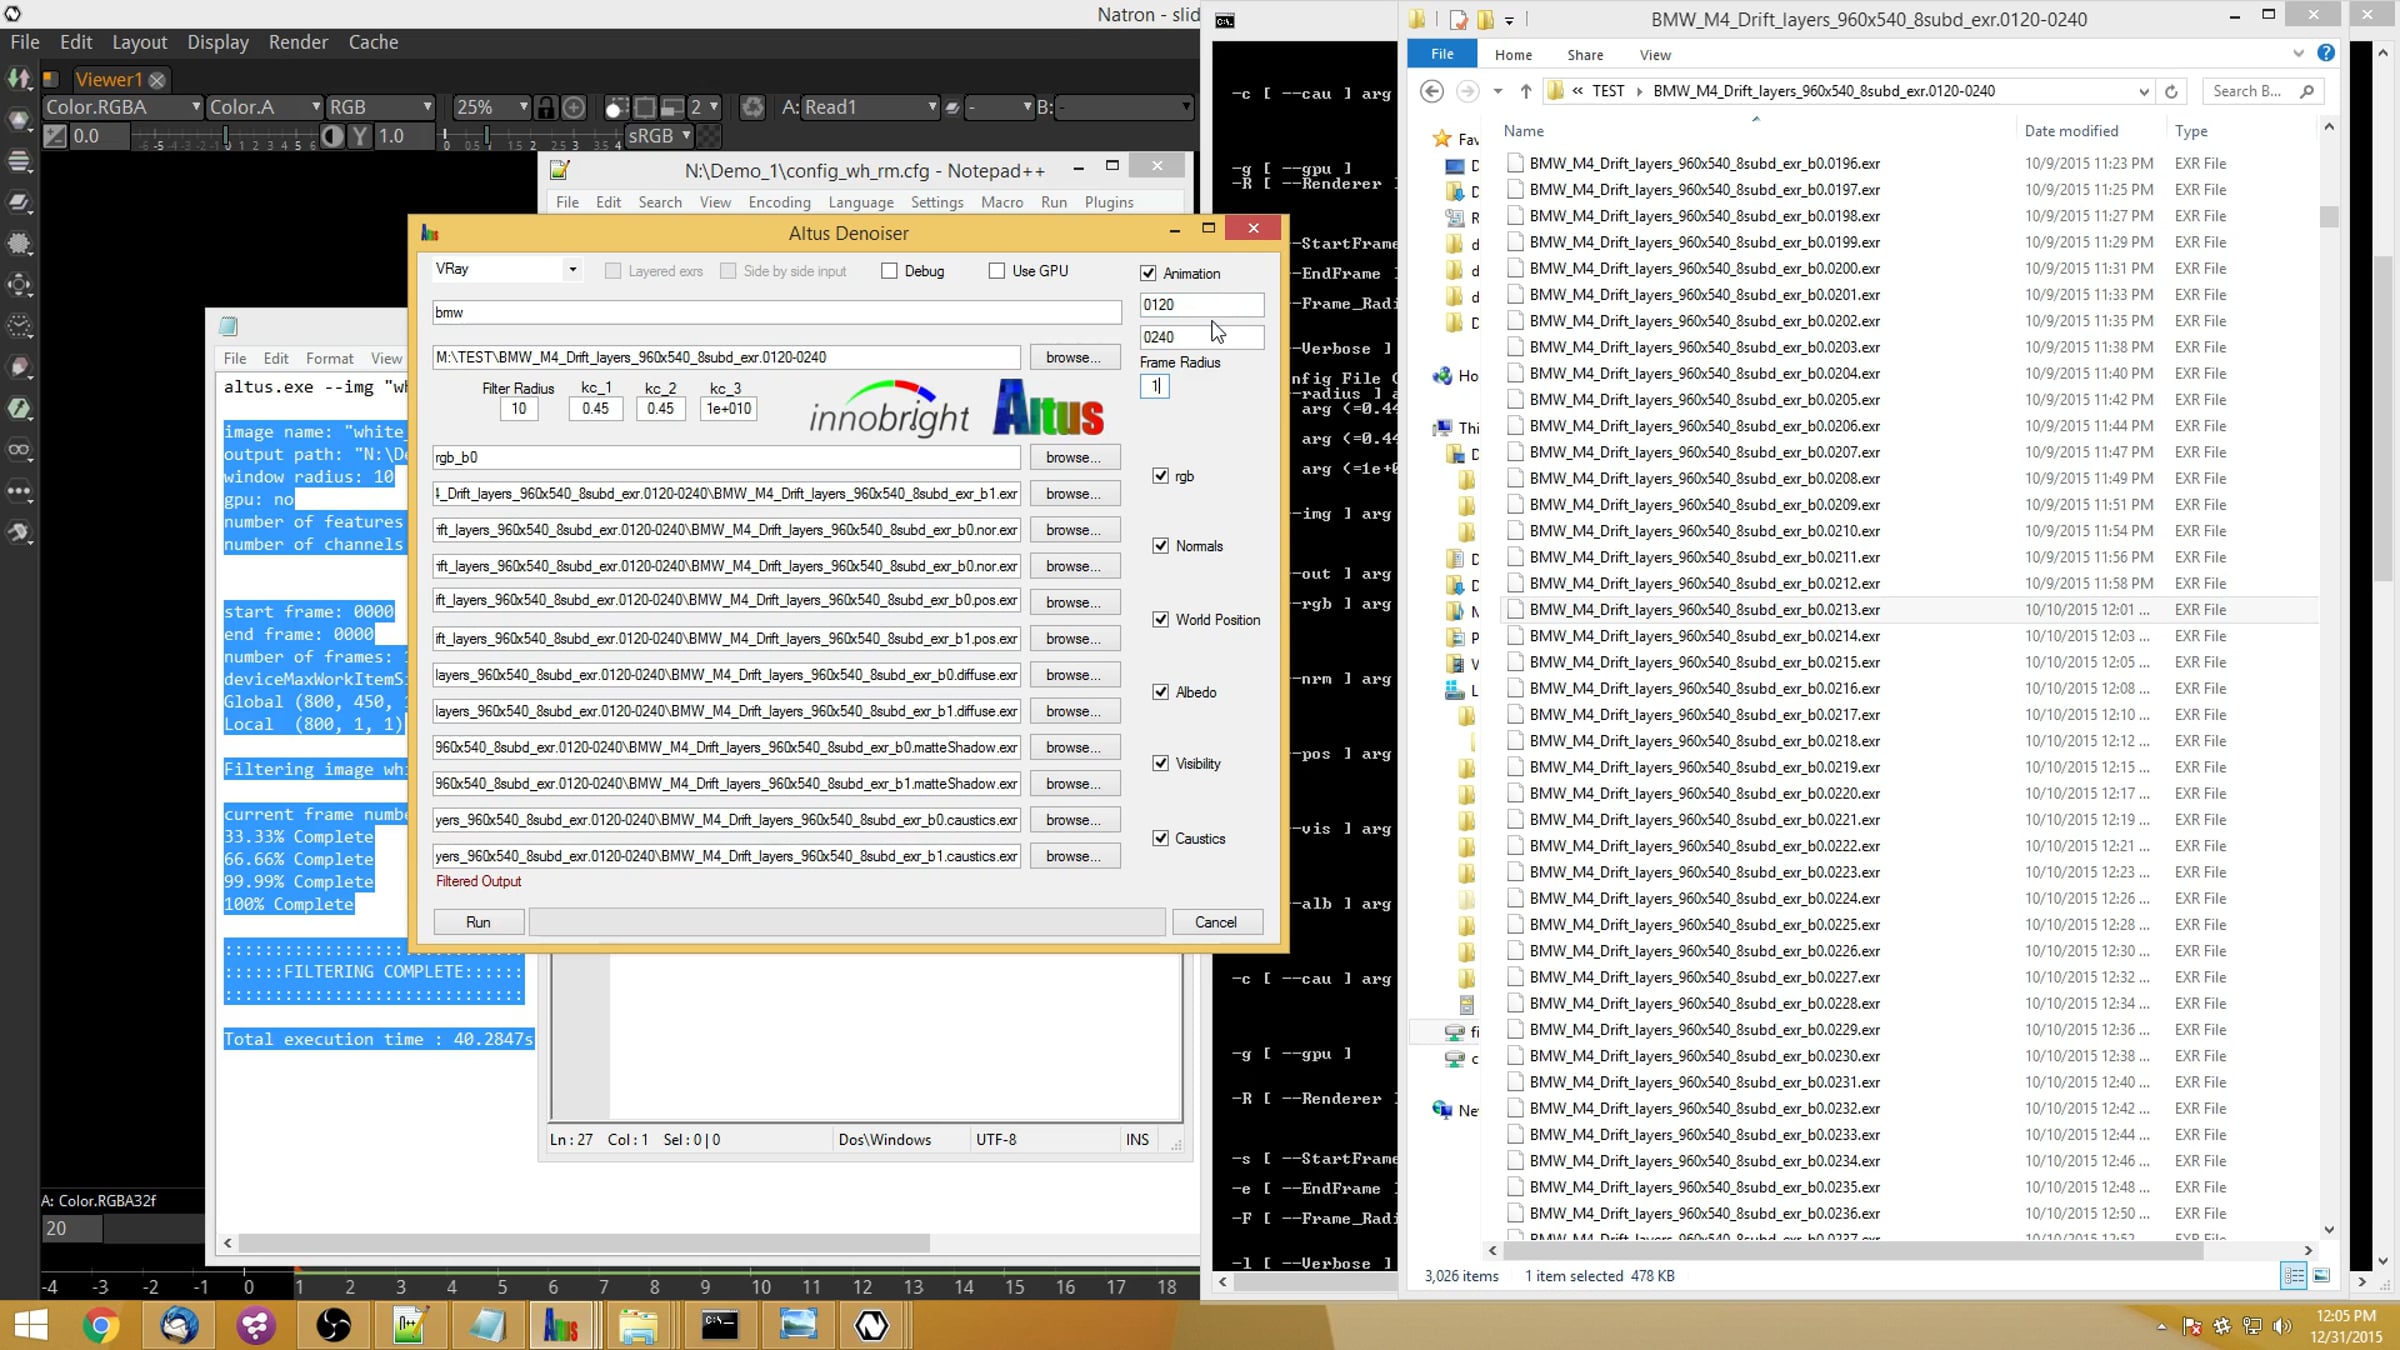Toggle the viewer gain exposure icon
The image size is (2400, 1350).
(x=55, y=136)
